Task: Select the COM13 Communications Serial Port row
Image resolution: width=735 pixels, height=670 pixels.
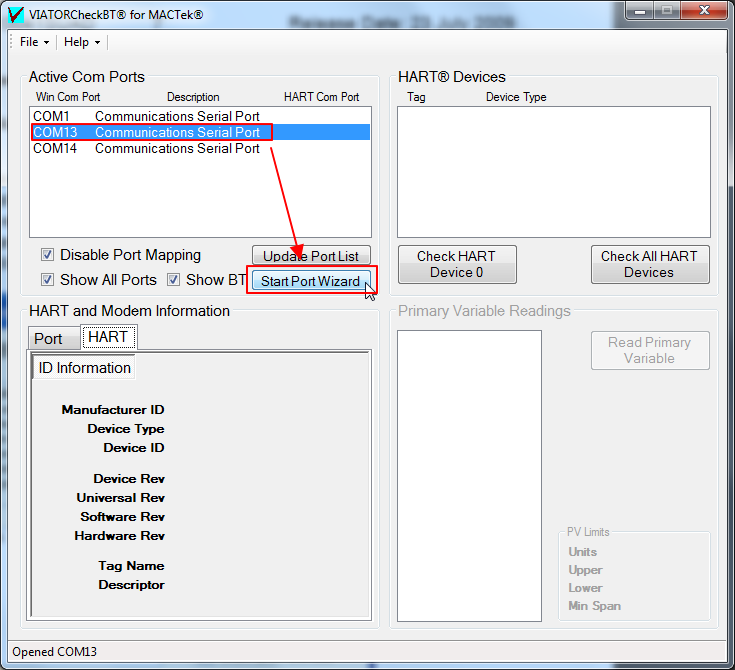Action: coord(201,132)
